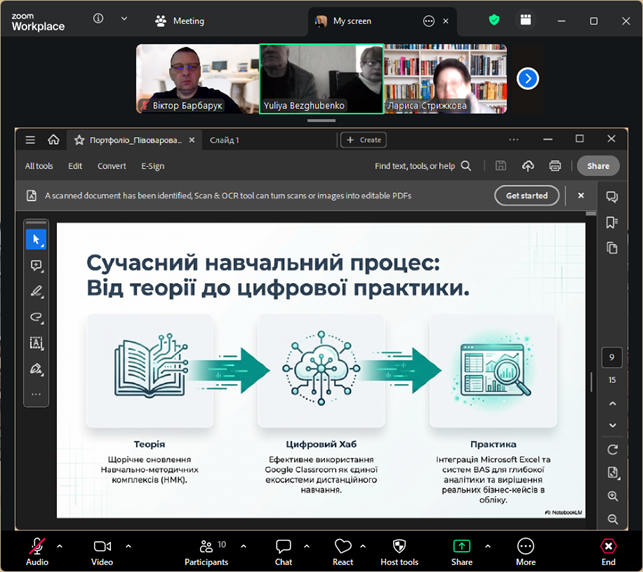Click Find text, tools, or help search
Image resolution: width=643 pixels, height=572 pixels.
point(422,166)
